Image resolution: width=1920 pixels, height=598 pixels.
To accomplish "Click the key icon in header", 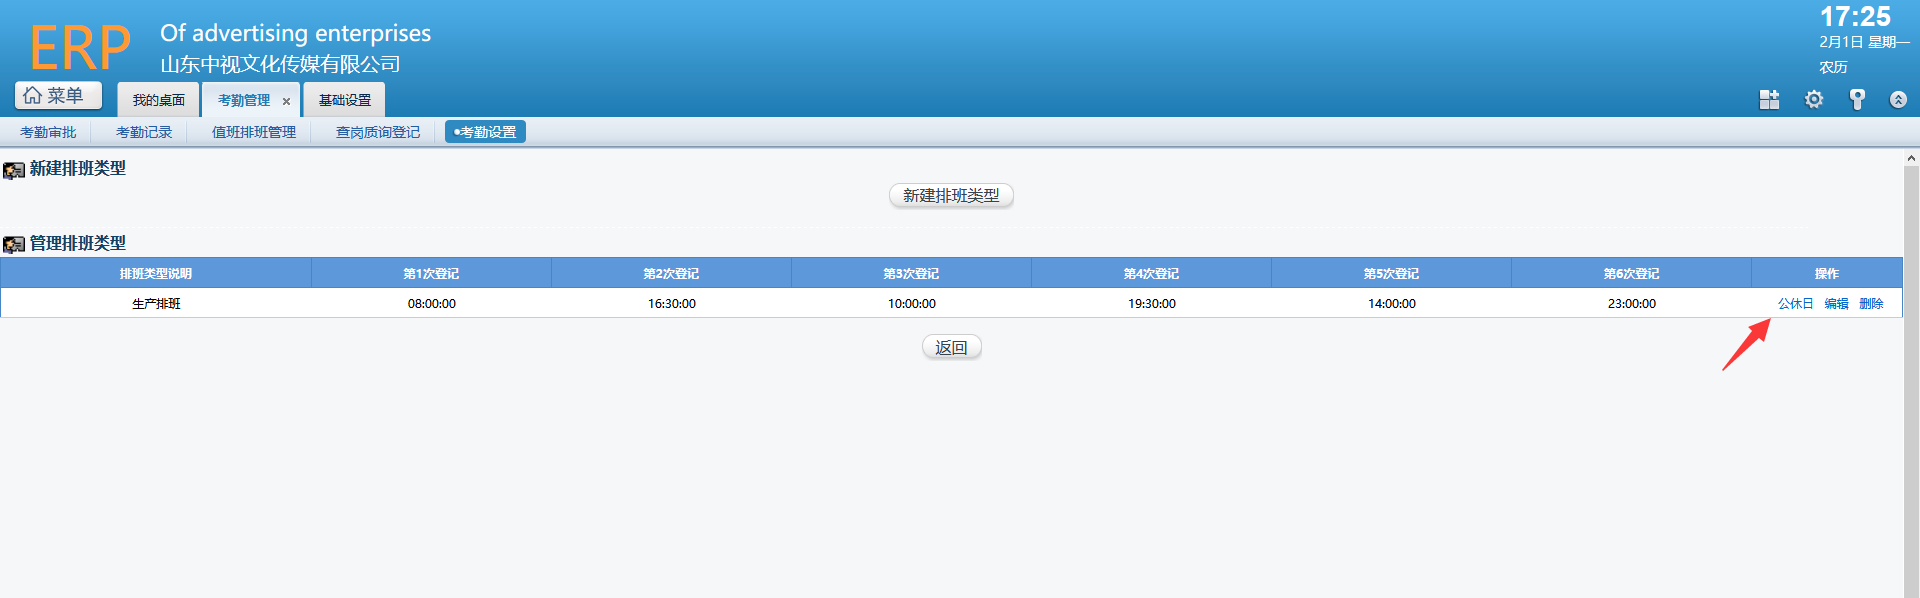I will pos(1857,99).
